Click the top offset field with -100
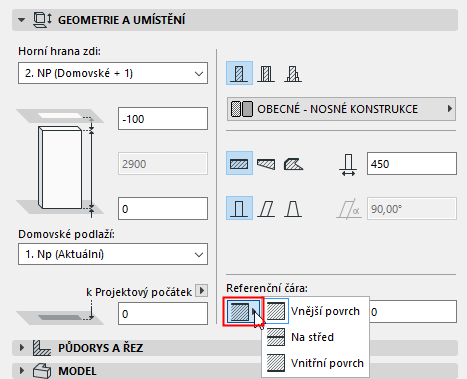The image size is (467, 379). [x=163, y=119]
